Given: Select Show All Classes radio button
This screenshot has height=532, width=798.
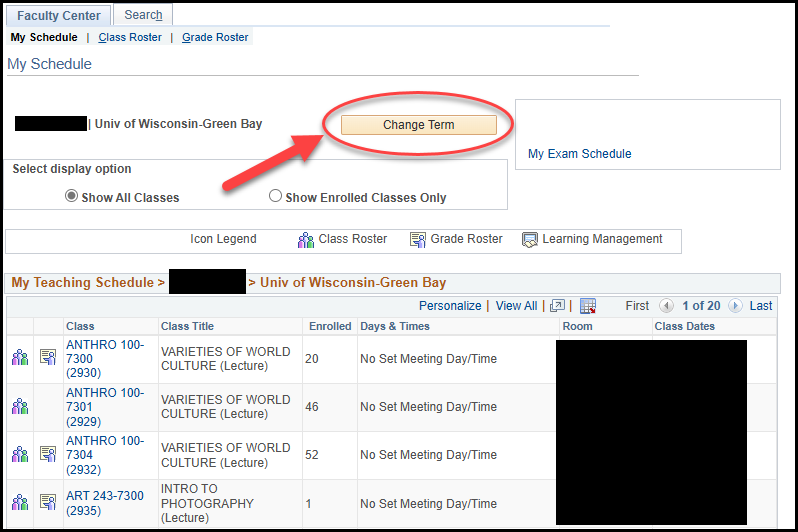Looking at the screenshot, I should (x=71, y=197).
